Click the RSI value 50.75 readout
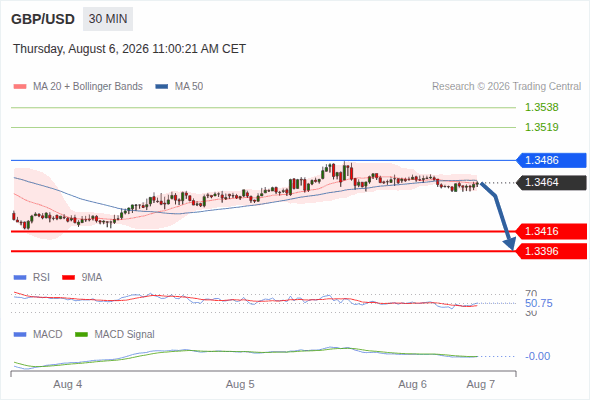The height and width of the screenshot is (400, 590). pyautogui.click(x=539, y=303)
